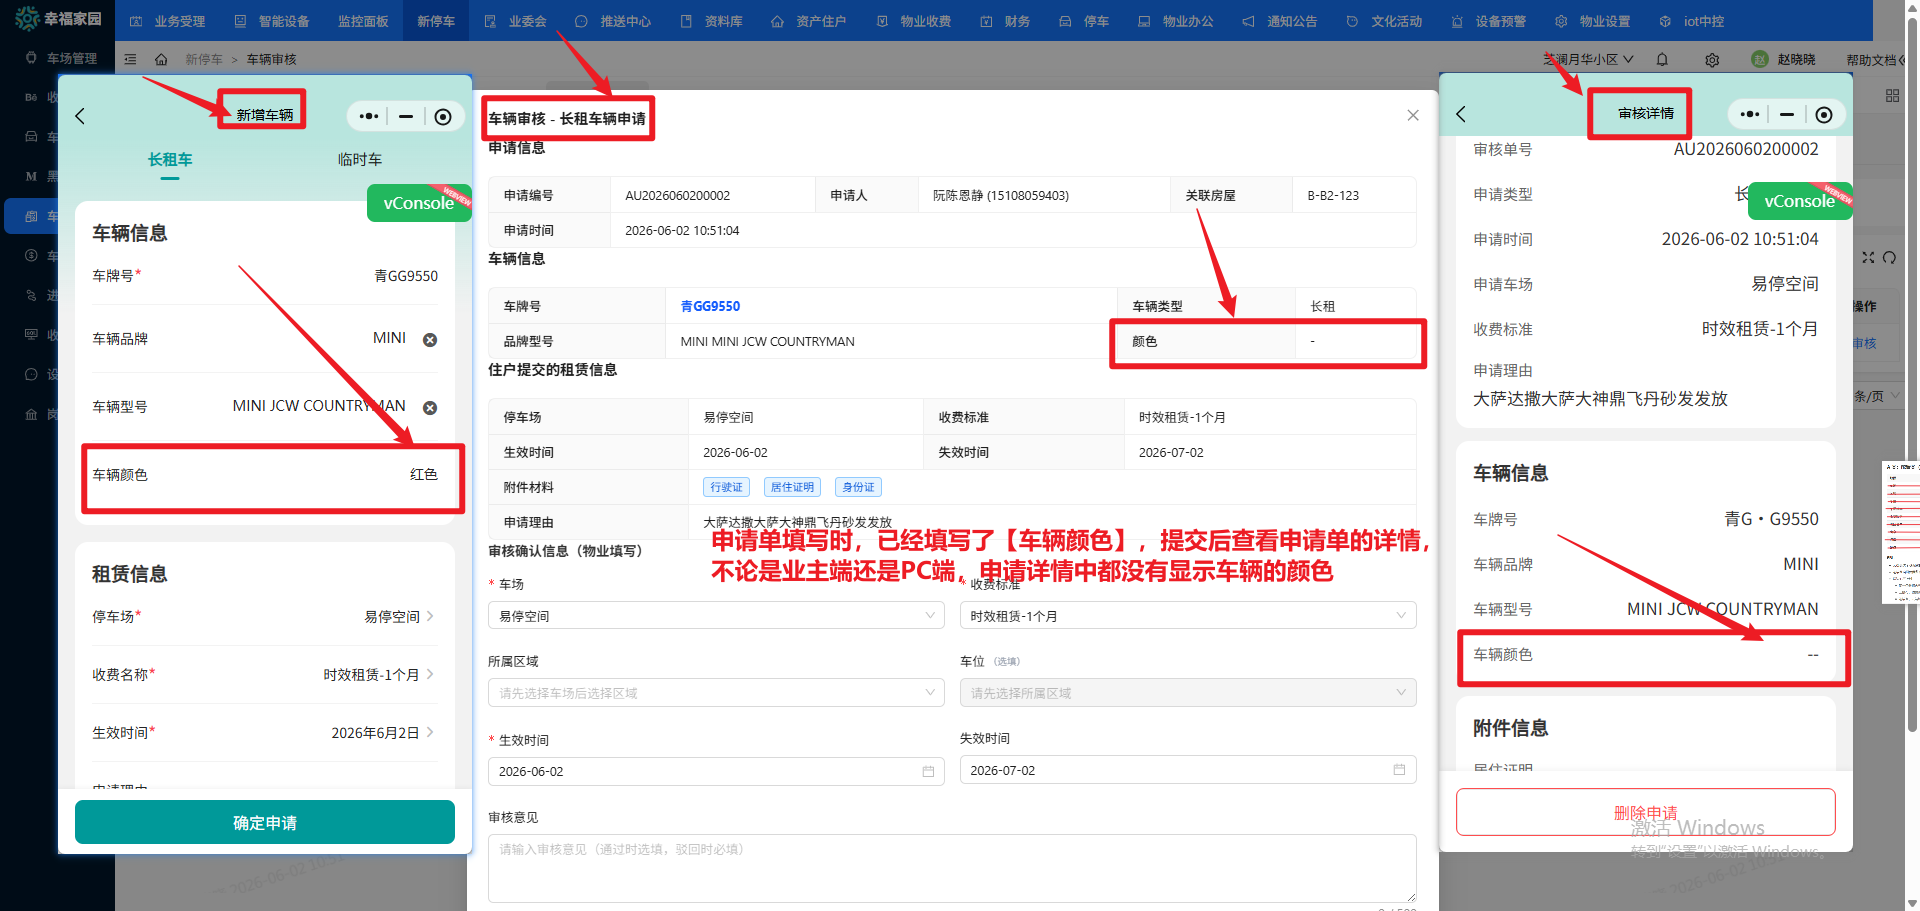1920x911 pixels.
Task: Open the 青GG9550 plate link
Action: (x=710, y=306)
